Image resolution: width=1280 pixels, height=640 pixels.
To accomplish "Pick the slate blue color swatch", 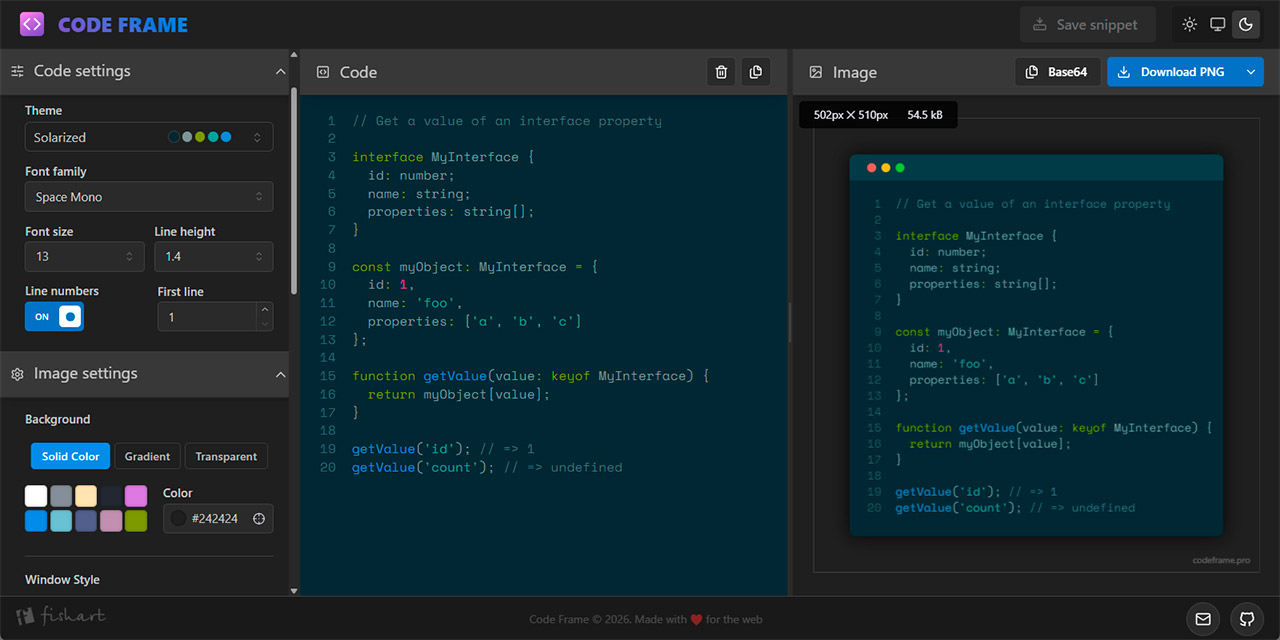I will (86, 521).
